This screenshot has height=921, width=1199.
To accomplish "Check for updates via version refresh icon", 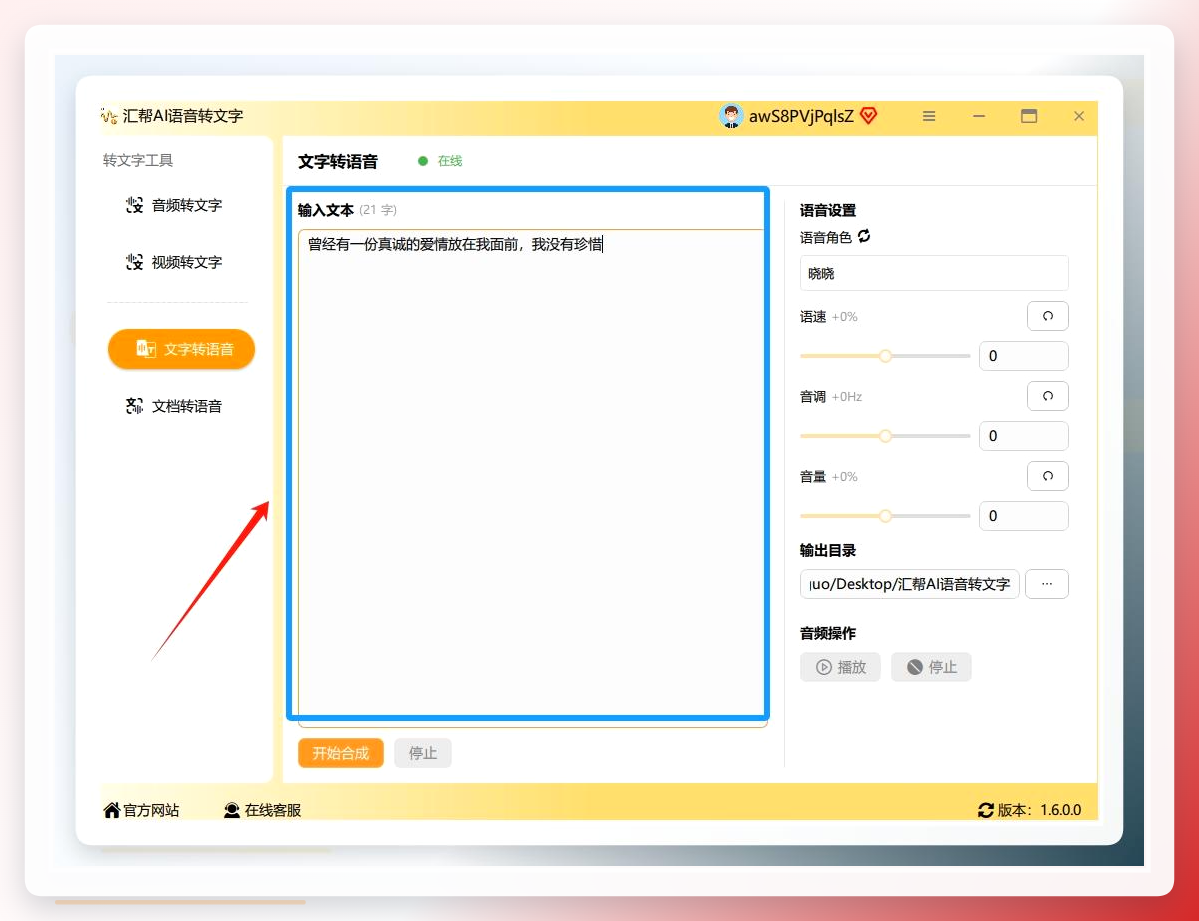I will click(986, 810).
